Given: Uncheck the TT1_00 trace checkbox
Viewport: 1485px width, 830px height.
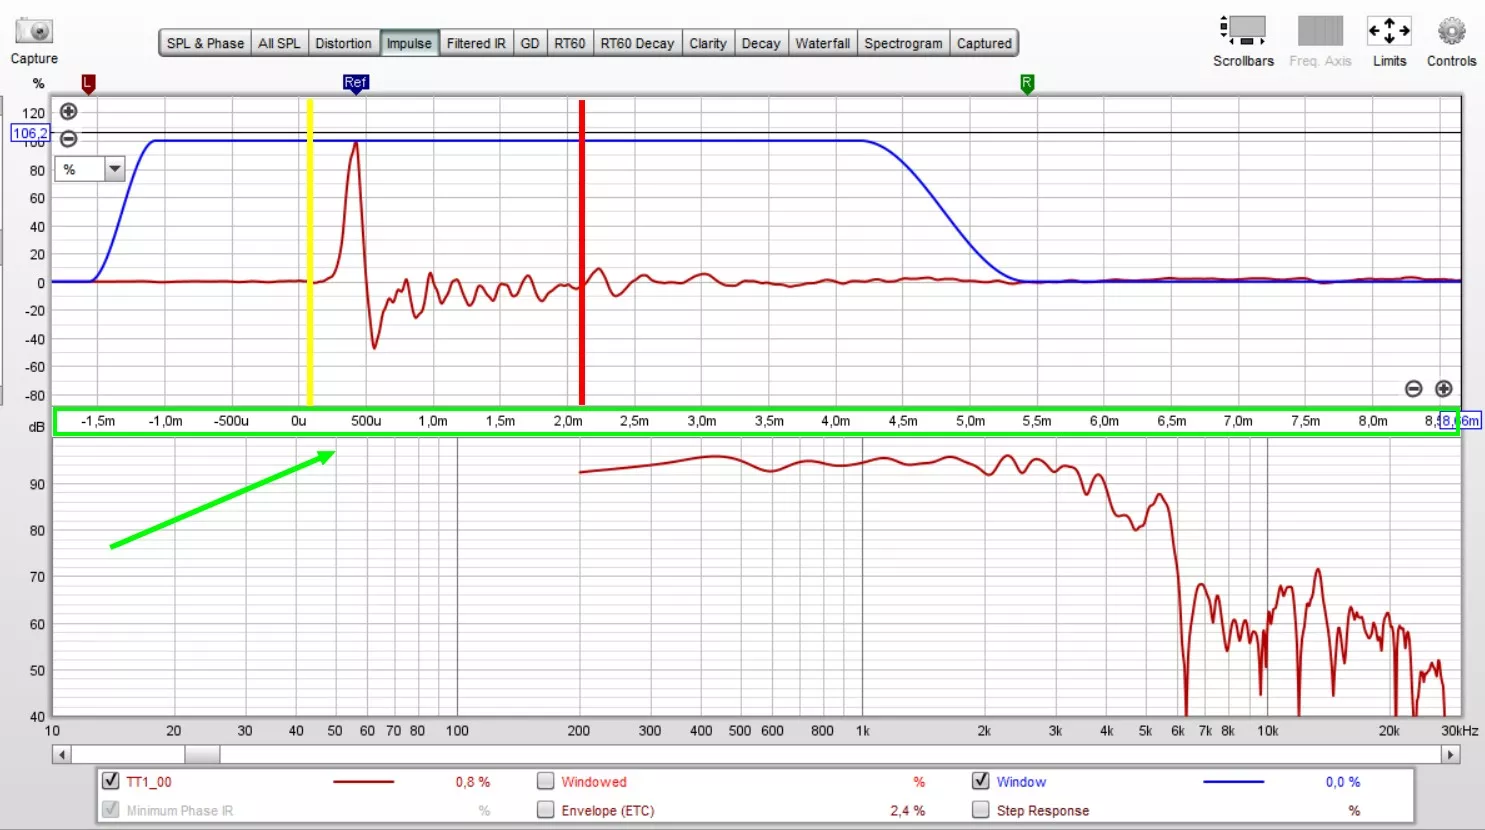Looking at the screenshot, I should 111,781.
